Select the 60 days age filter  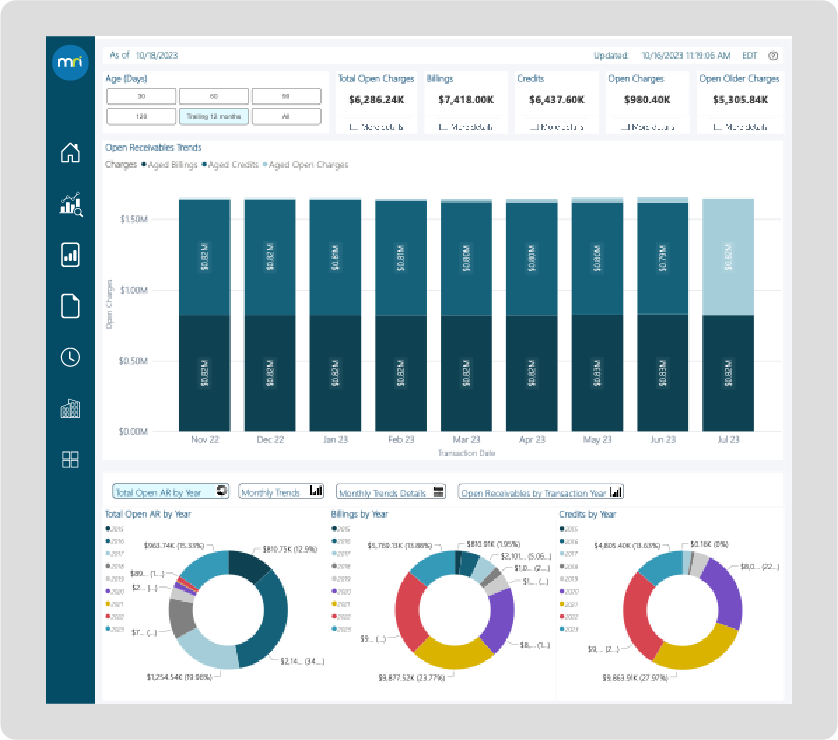click(x=213, y=96)
